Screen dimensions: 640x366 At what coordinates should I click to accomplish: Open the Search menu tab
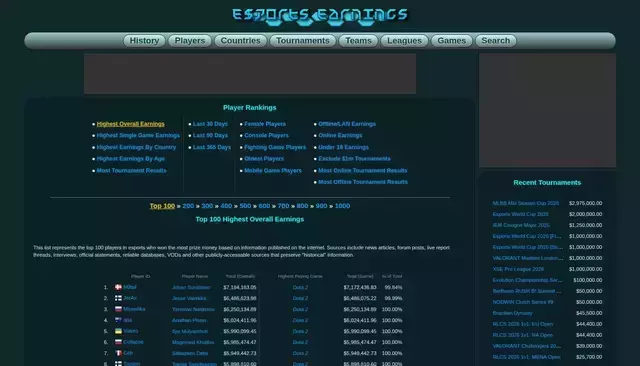(x=496, y=41)
